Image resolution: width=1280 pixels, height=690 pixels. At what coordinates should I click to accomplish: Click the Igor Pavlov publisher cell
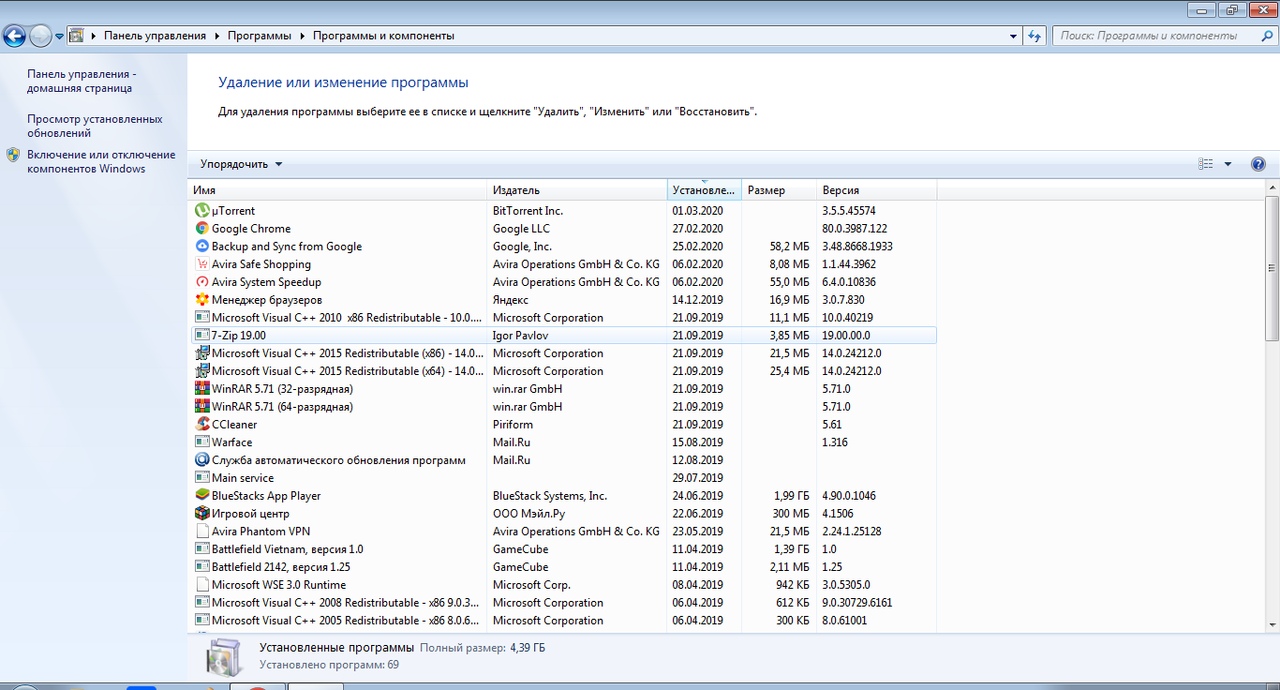click(520, 335)
